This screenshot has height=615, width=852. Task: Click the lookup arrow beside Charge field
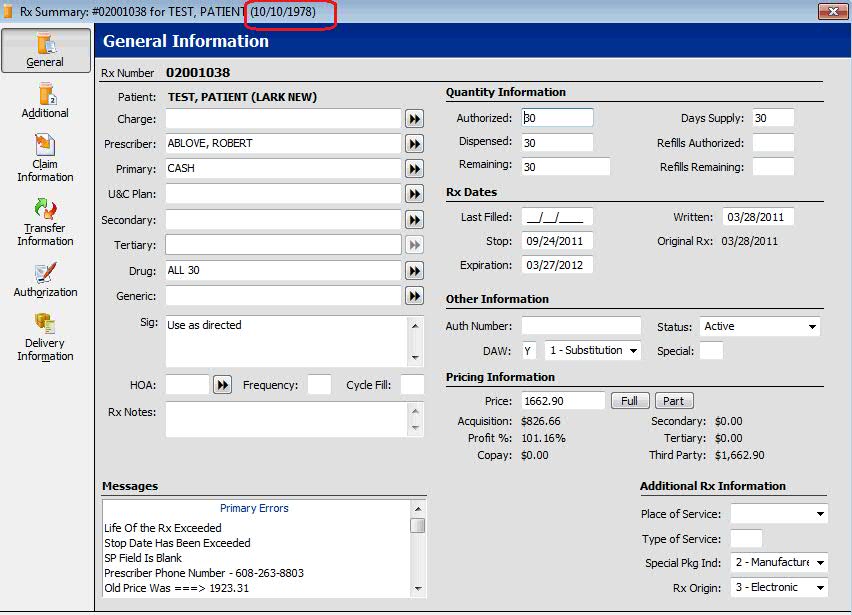[x=414, y=119]
